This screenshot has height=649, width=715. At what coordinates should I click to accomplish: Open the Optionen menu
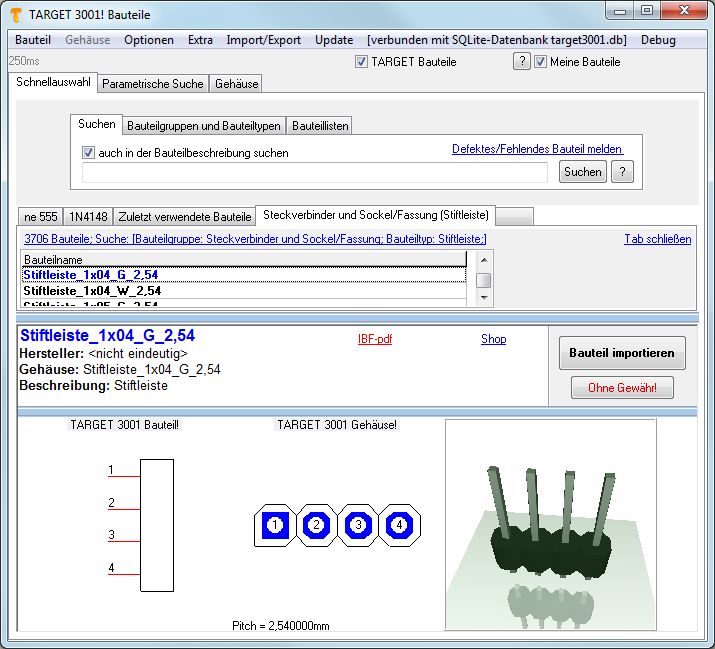pos(149,40)
